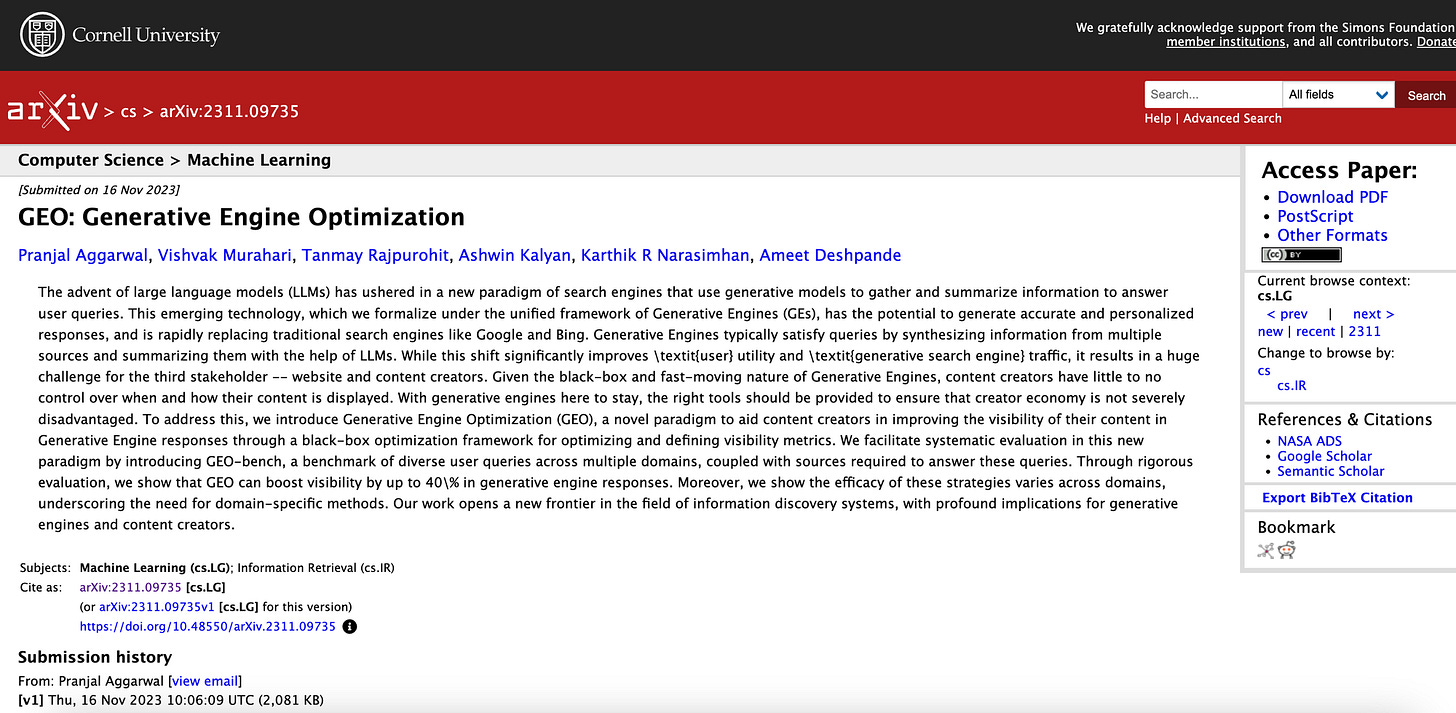The height and width of the screenshot is (713, 1456).
Task: Share the paper on Reddit
Action: (x=1287, y=549)
